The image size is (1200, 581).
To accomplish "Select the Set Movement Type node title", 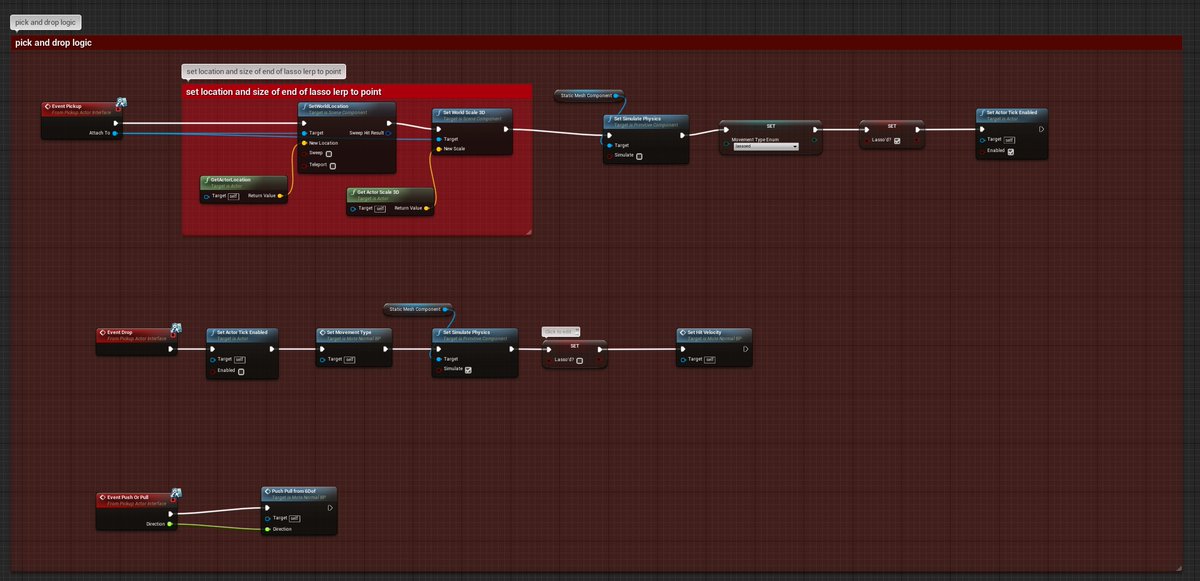I will (349, 331).
